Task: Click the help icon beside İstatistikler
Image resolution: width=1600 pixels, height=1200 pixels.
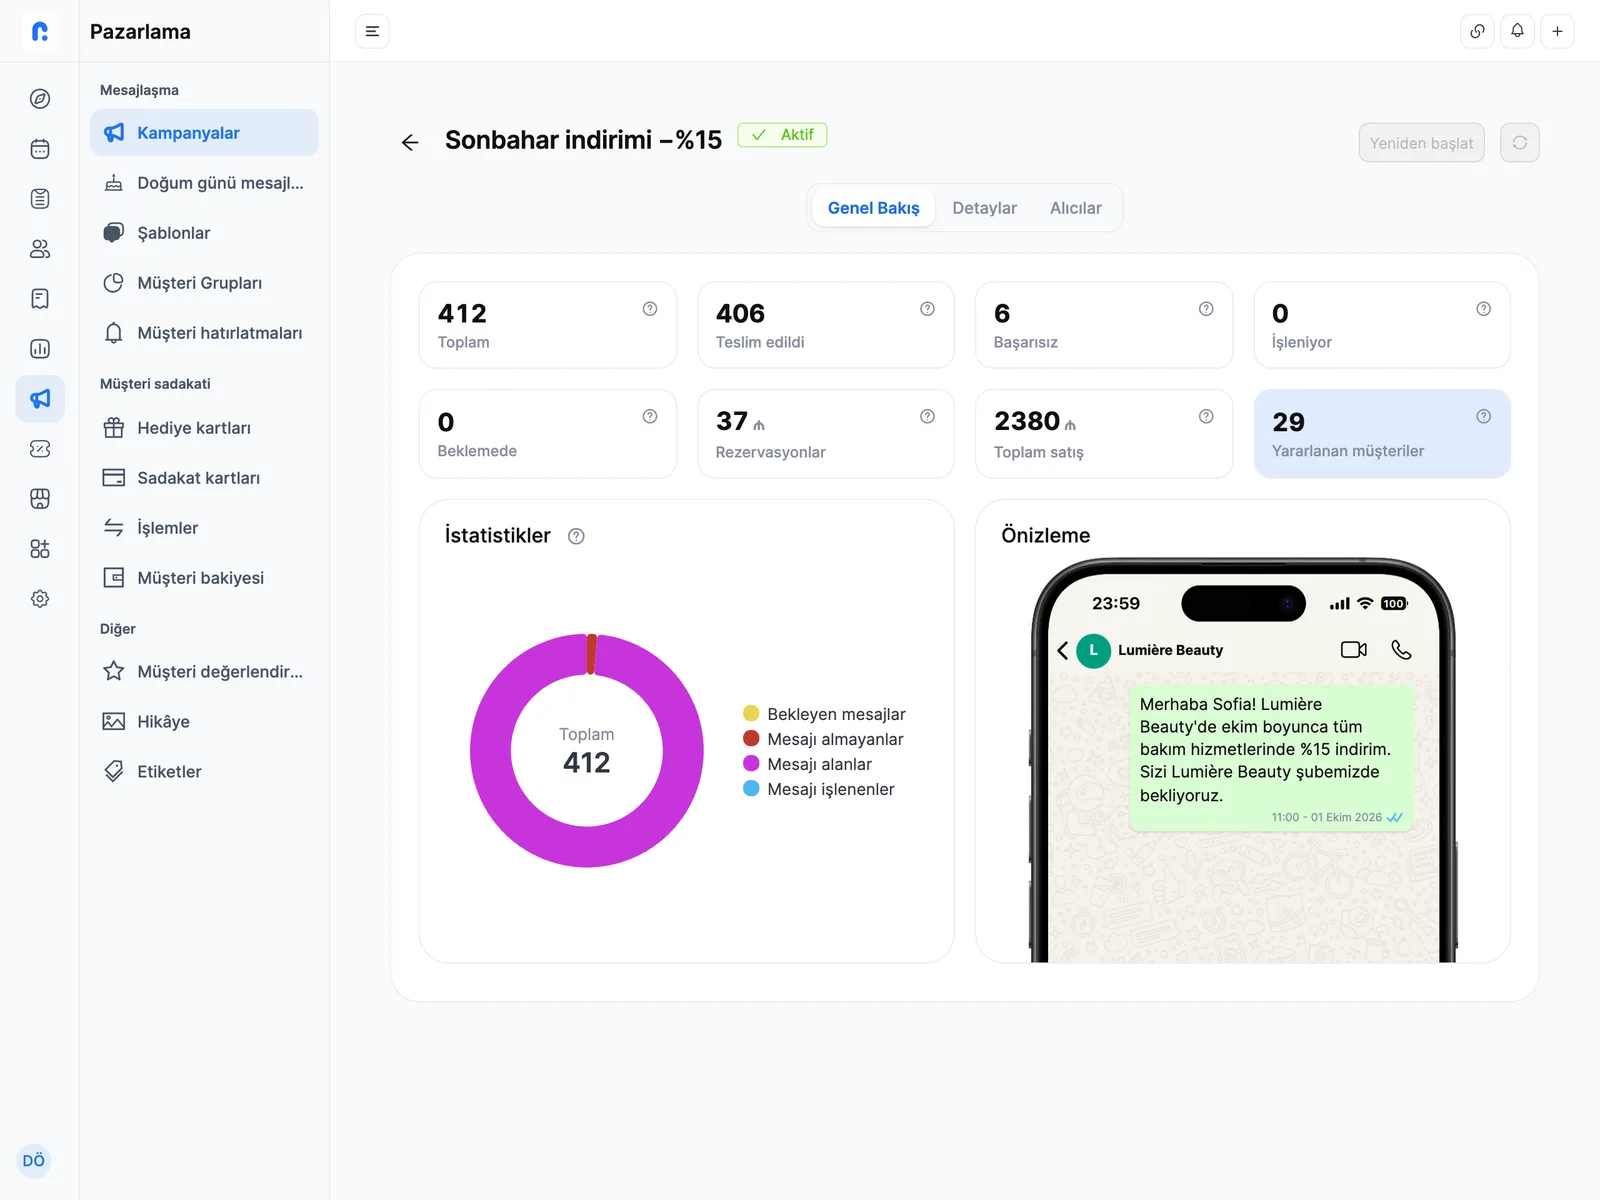Action: 576,536
